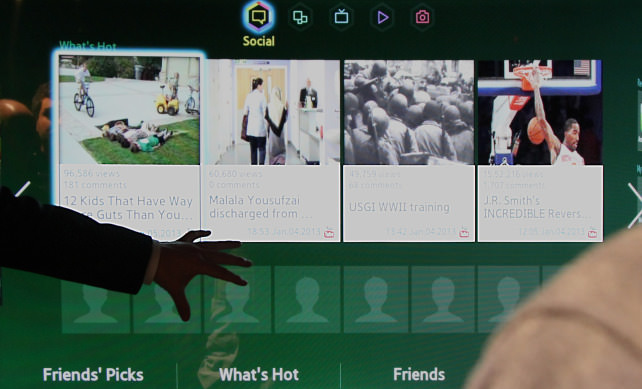Click video icon on J.R. Smith card
The width and height of the screenshot is (642, 389).
click(x=592, y=233)
